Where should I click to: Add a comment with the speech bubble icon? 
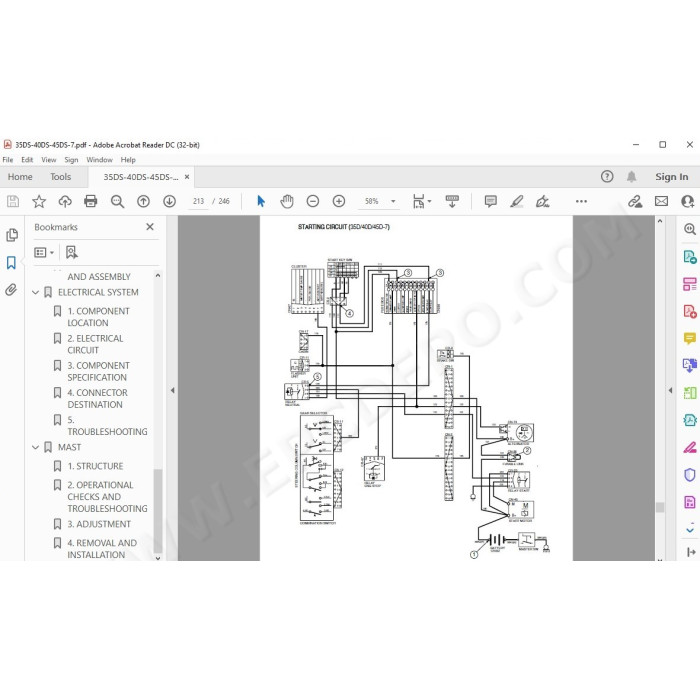coord(491,201)
